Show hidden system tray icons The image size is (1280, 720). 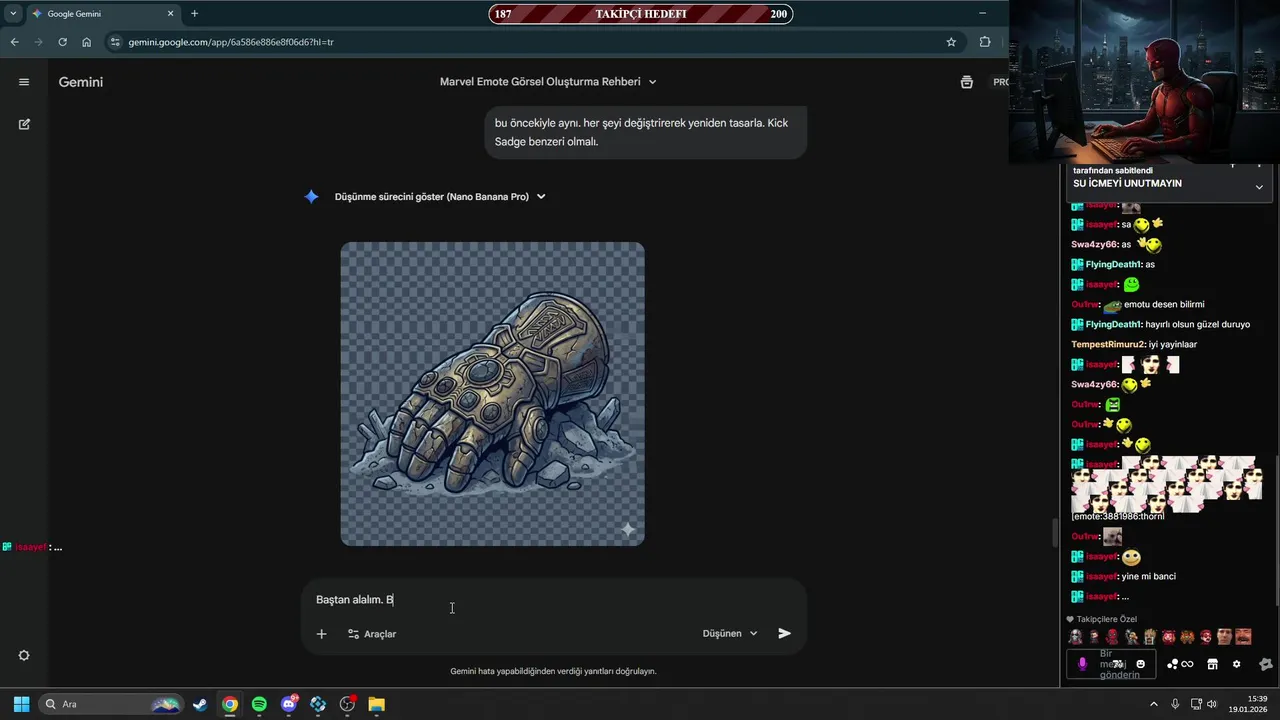pyautogui.click(x=1153, y=704)
